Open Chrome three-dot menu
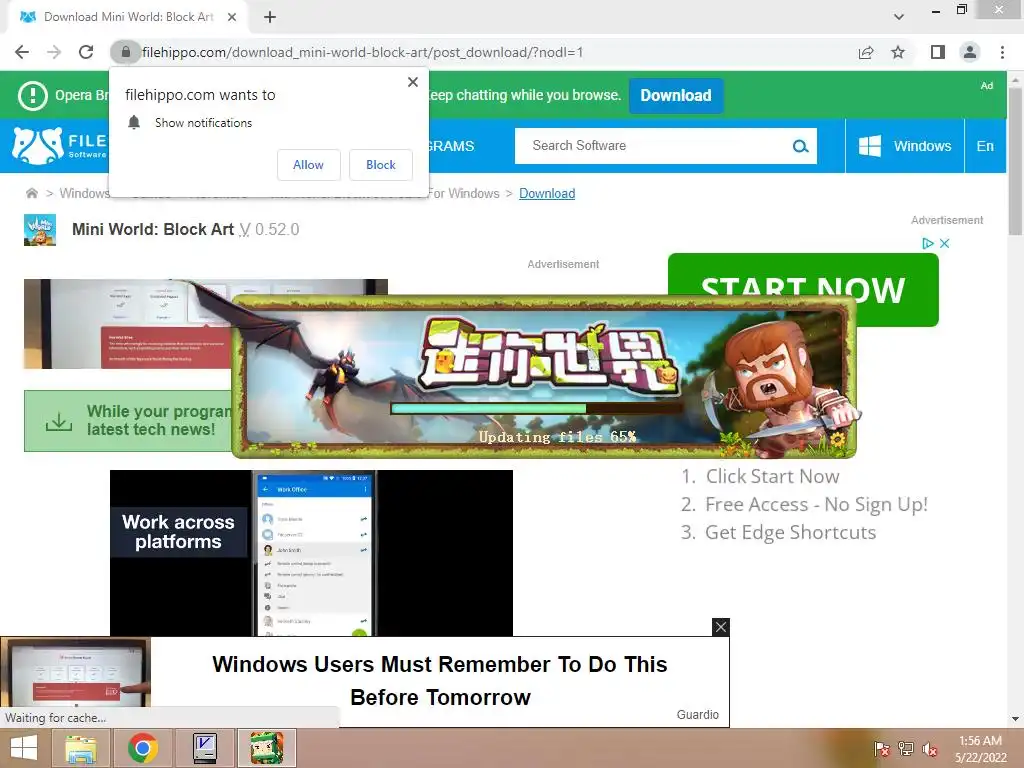This screenshot has width=1024, height=768. click(x=1002, y=52)
